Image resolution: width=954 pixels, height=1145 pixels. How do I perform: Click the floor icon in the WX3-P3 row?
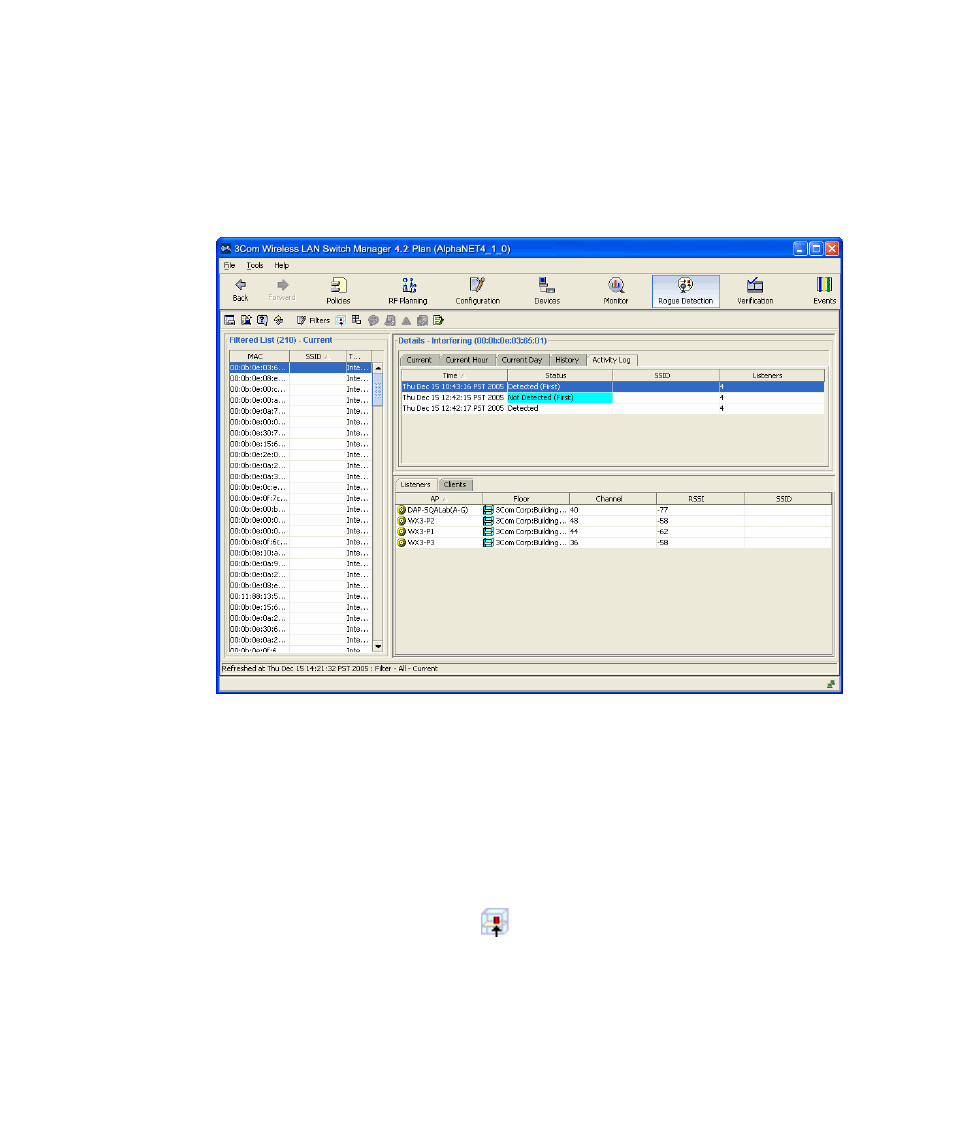click(488, 543)
